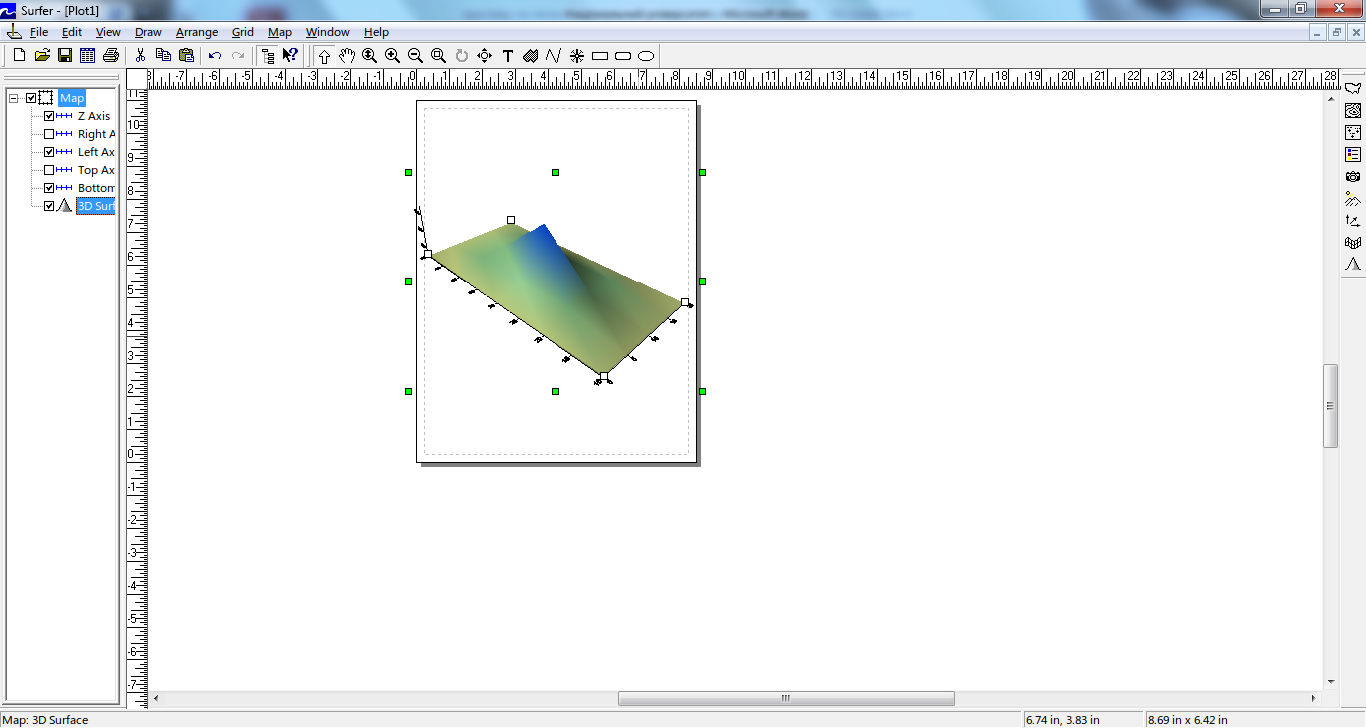1366x728 pixels.
Task: Select Z Axis in Object Manager
Action: [x=94, y=116]
